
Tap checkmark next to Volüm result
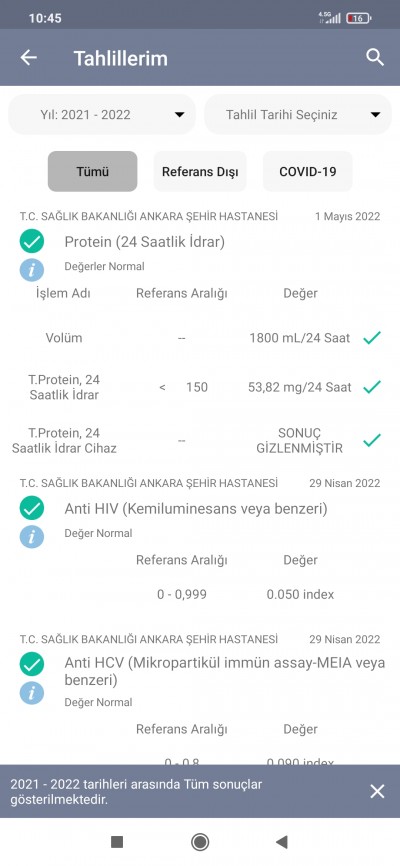point(372,337)
